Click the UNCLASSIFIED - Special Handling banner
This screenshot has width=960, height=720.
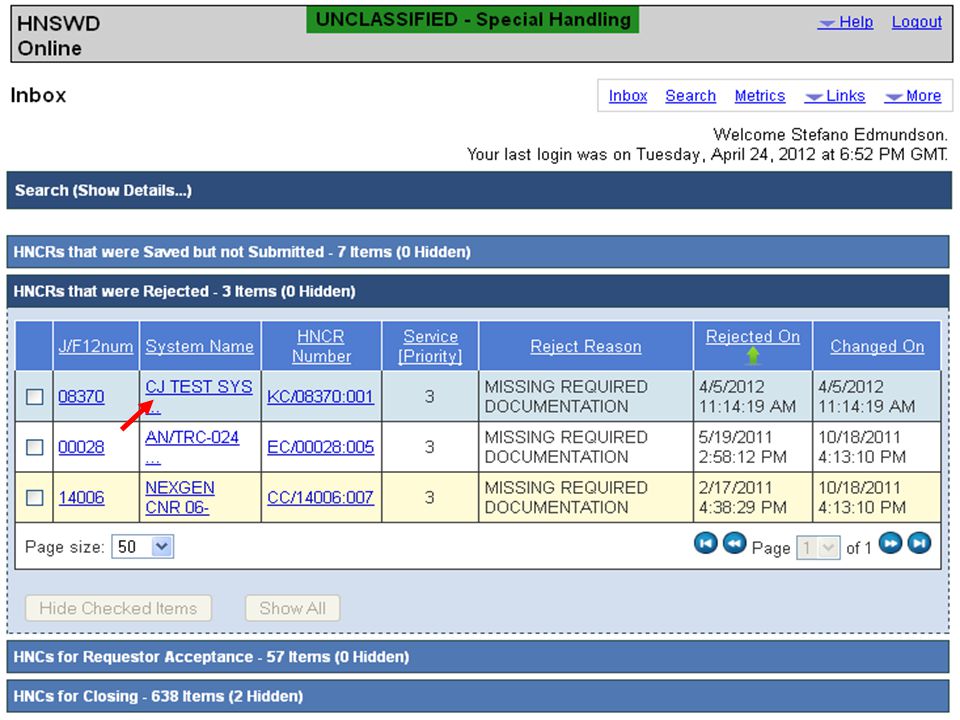click(473, 20)
